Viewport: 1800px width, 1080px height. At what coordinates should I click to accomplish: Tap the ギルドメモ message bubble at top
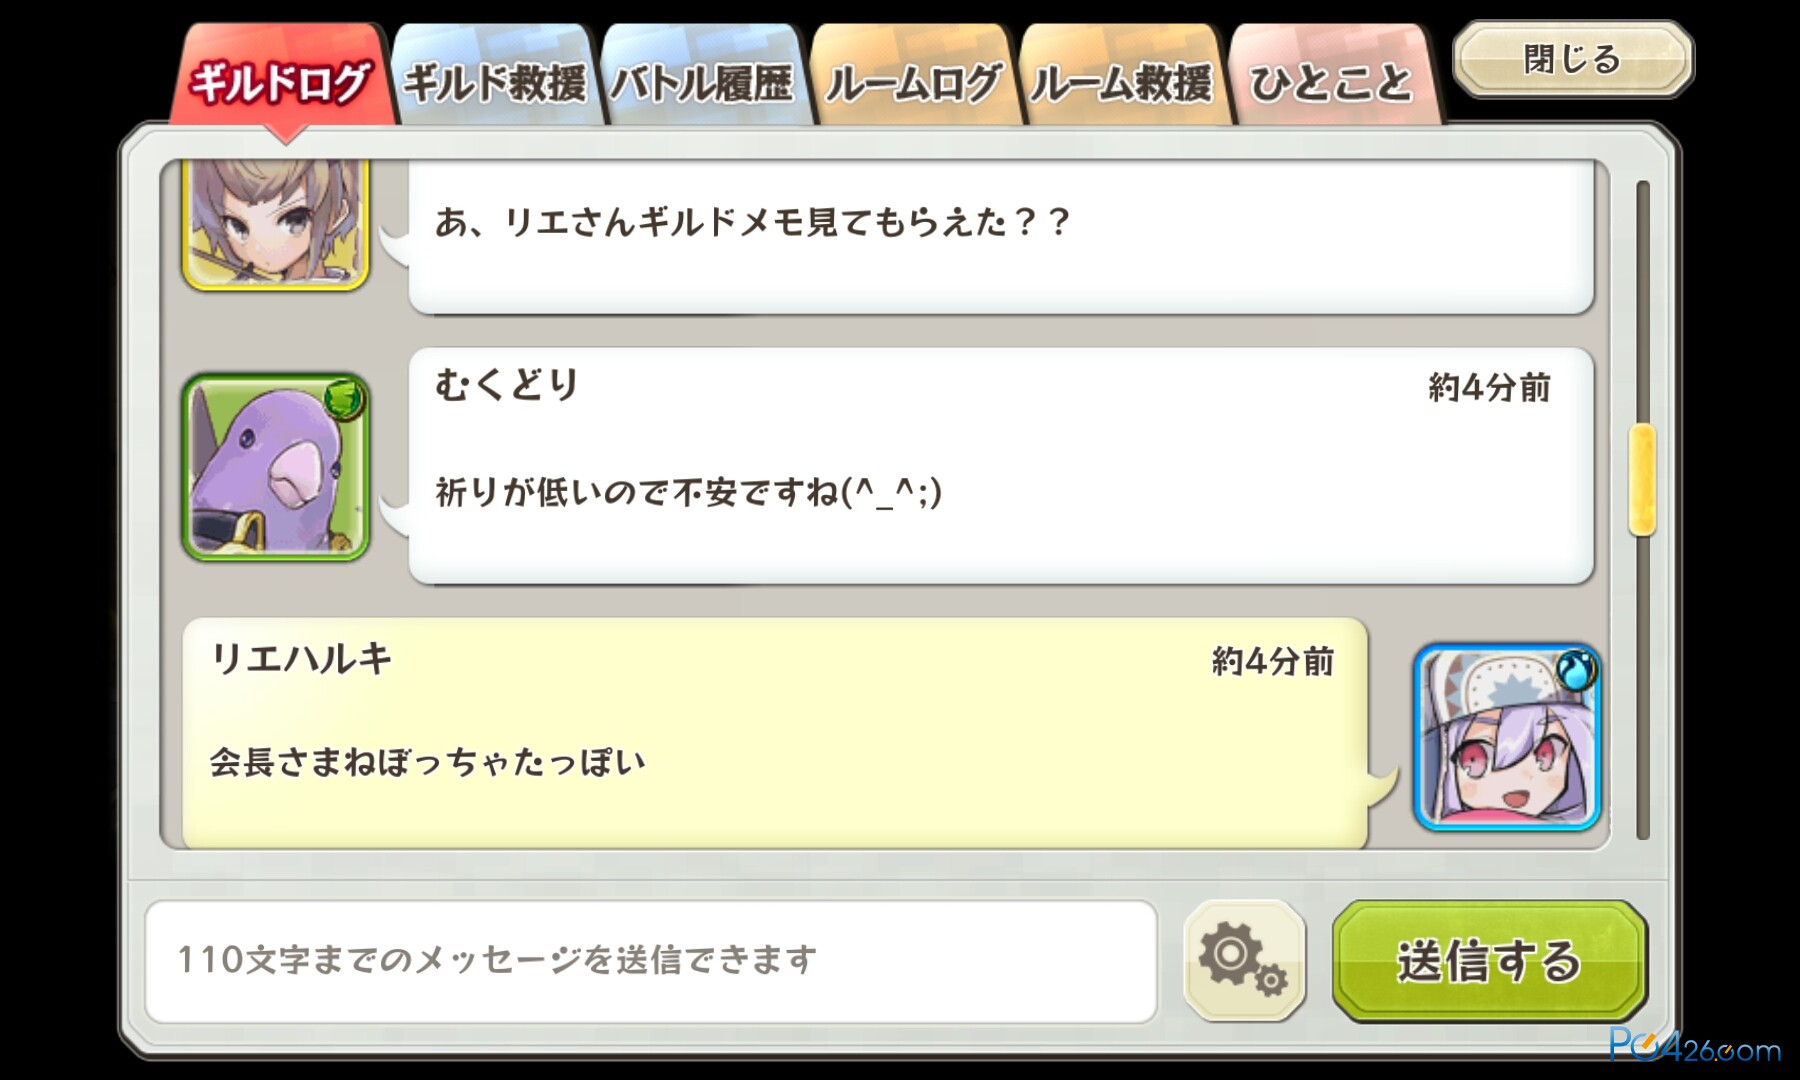point(1001,236)
